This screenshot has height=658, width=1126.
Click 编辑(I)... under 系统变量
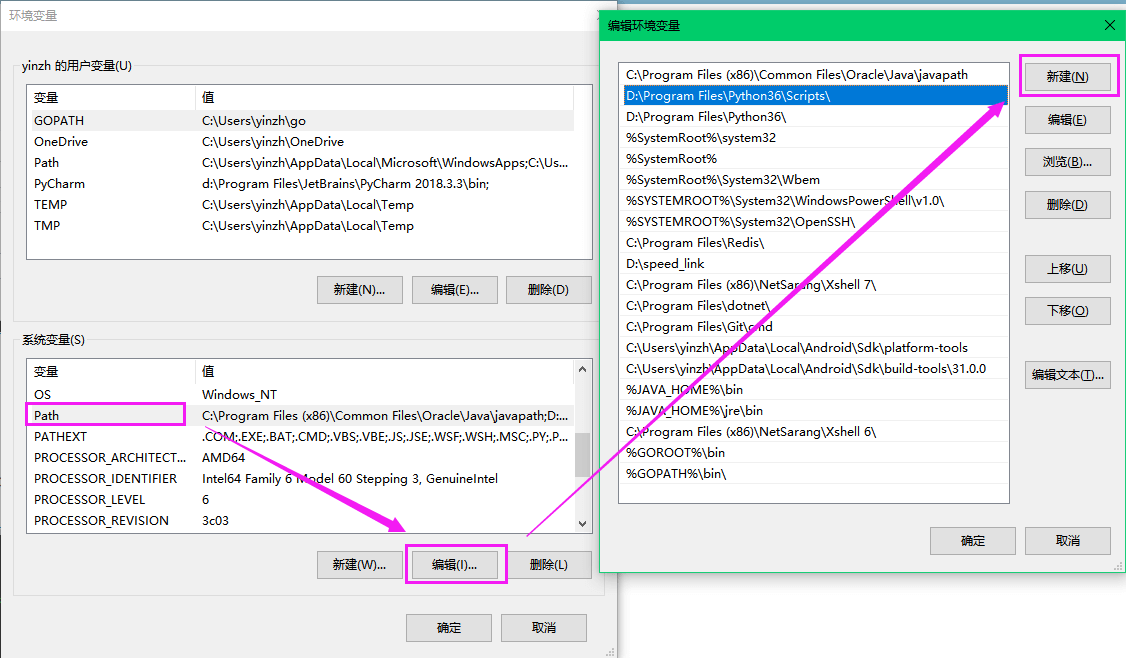456,564
